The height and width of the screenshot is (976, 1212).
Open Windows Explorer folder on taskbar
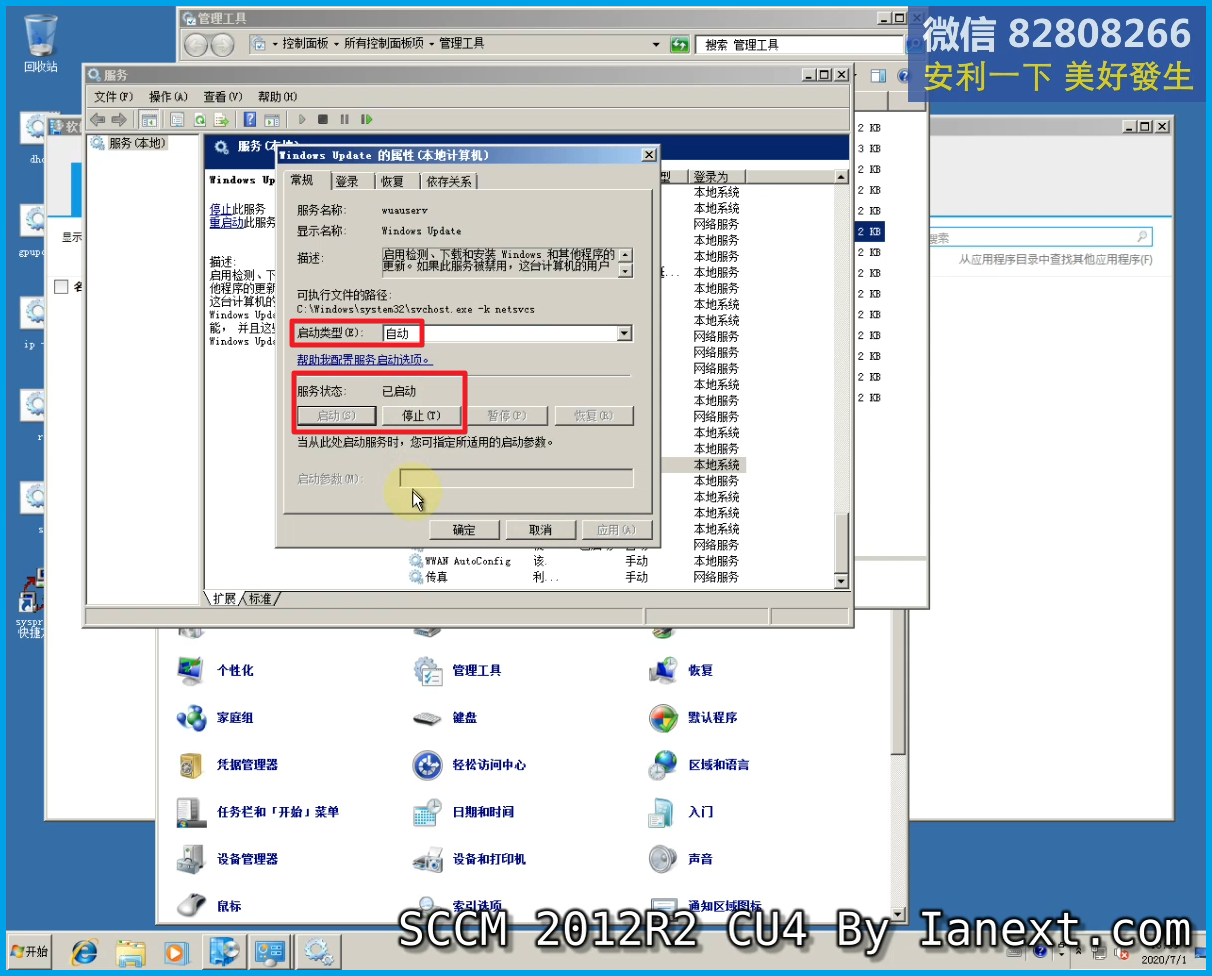pos(131,951)
